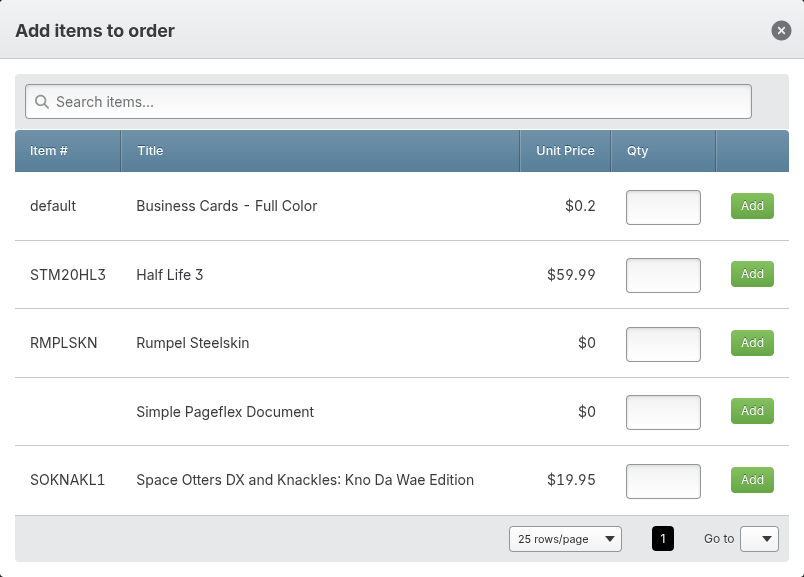Click quantity field for Rumpel Steelskin
804x577 pixels.
coord(663,344)
